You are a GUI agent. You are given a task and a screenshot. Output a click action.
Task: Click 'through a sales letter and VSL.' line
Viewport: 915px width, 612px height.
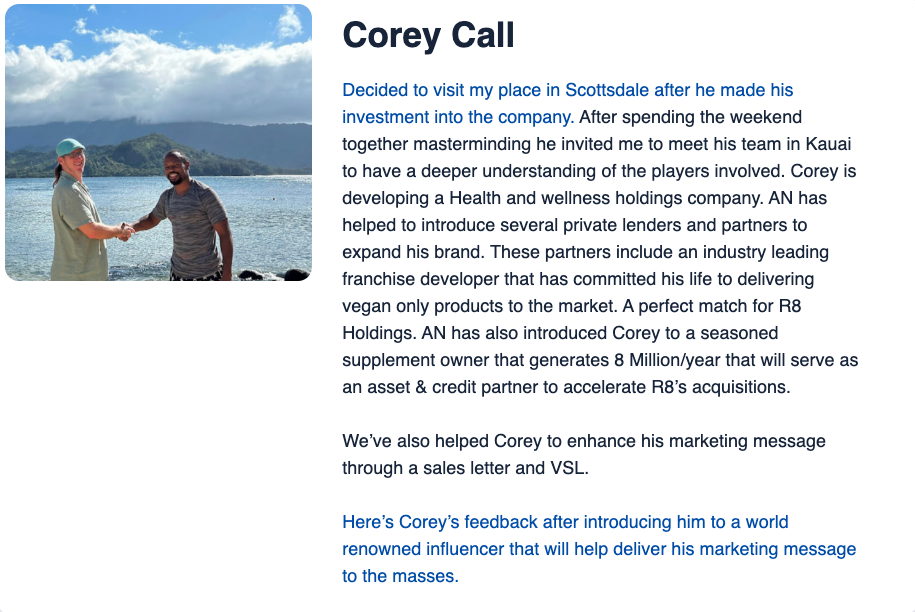[465, 468]
